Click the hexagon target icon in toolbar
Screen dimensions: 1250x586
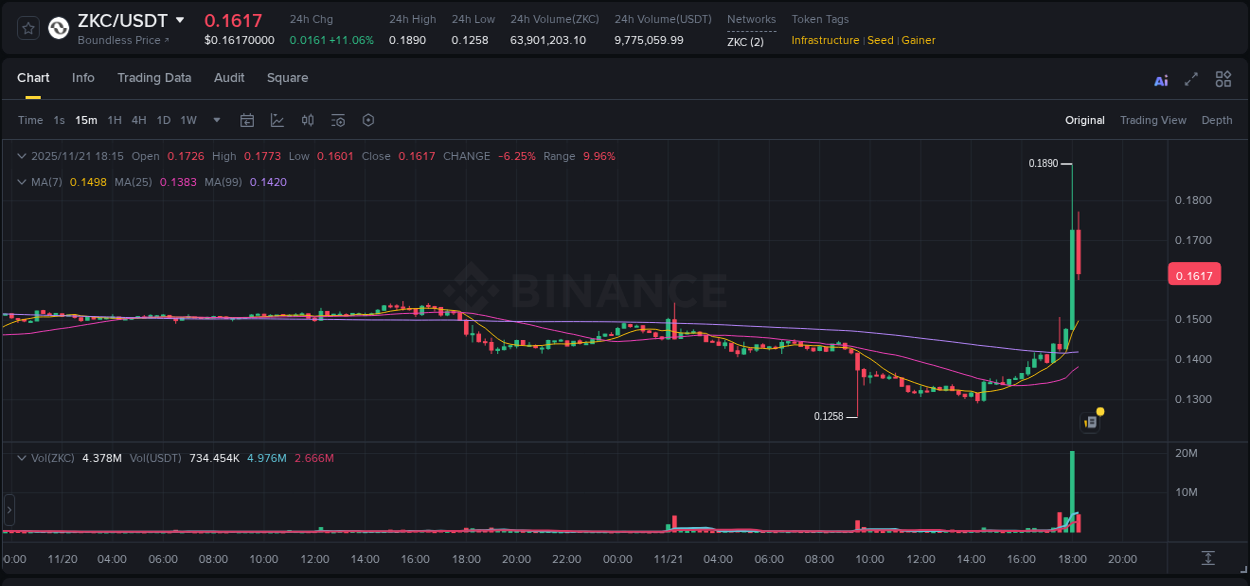pyautogui.click(x=368, y=120)
